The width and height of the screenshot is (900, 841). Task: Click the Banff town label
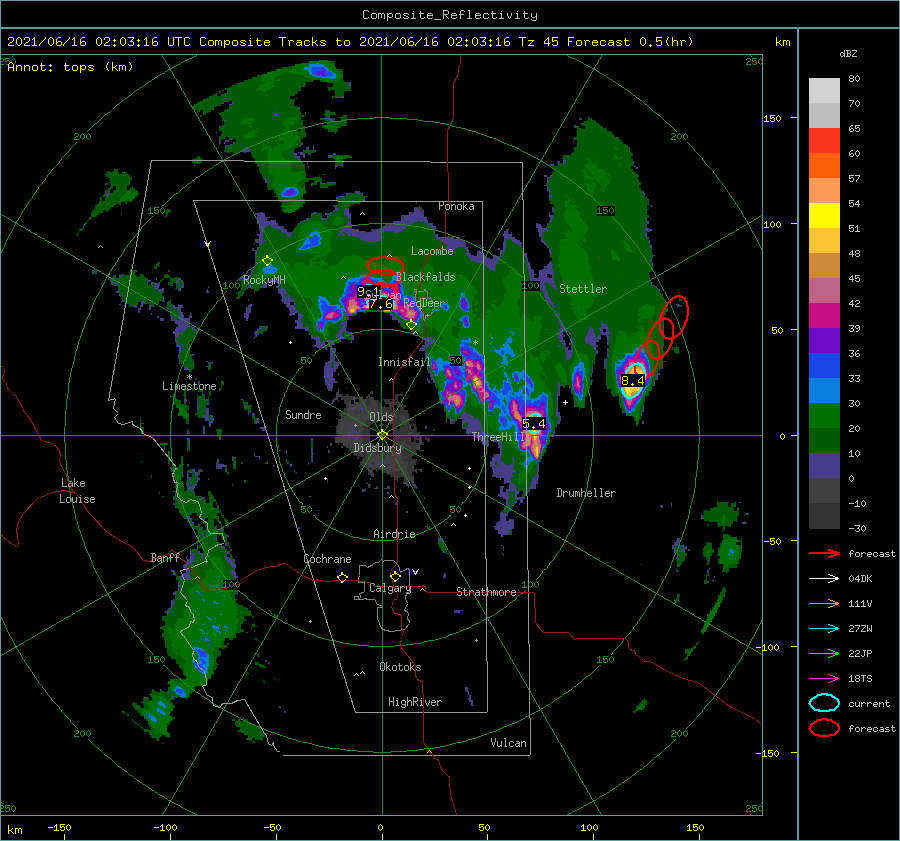point(165,557)
